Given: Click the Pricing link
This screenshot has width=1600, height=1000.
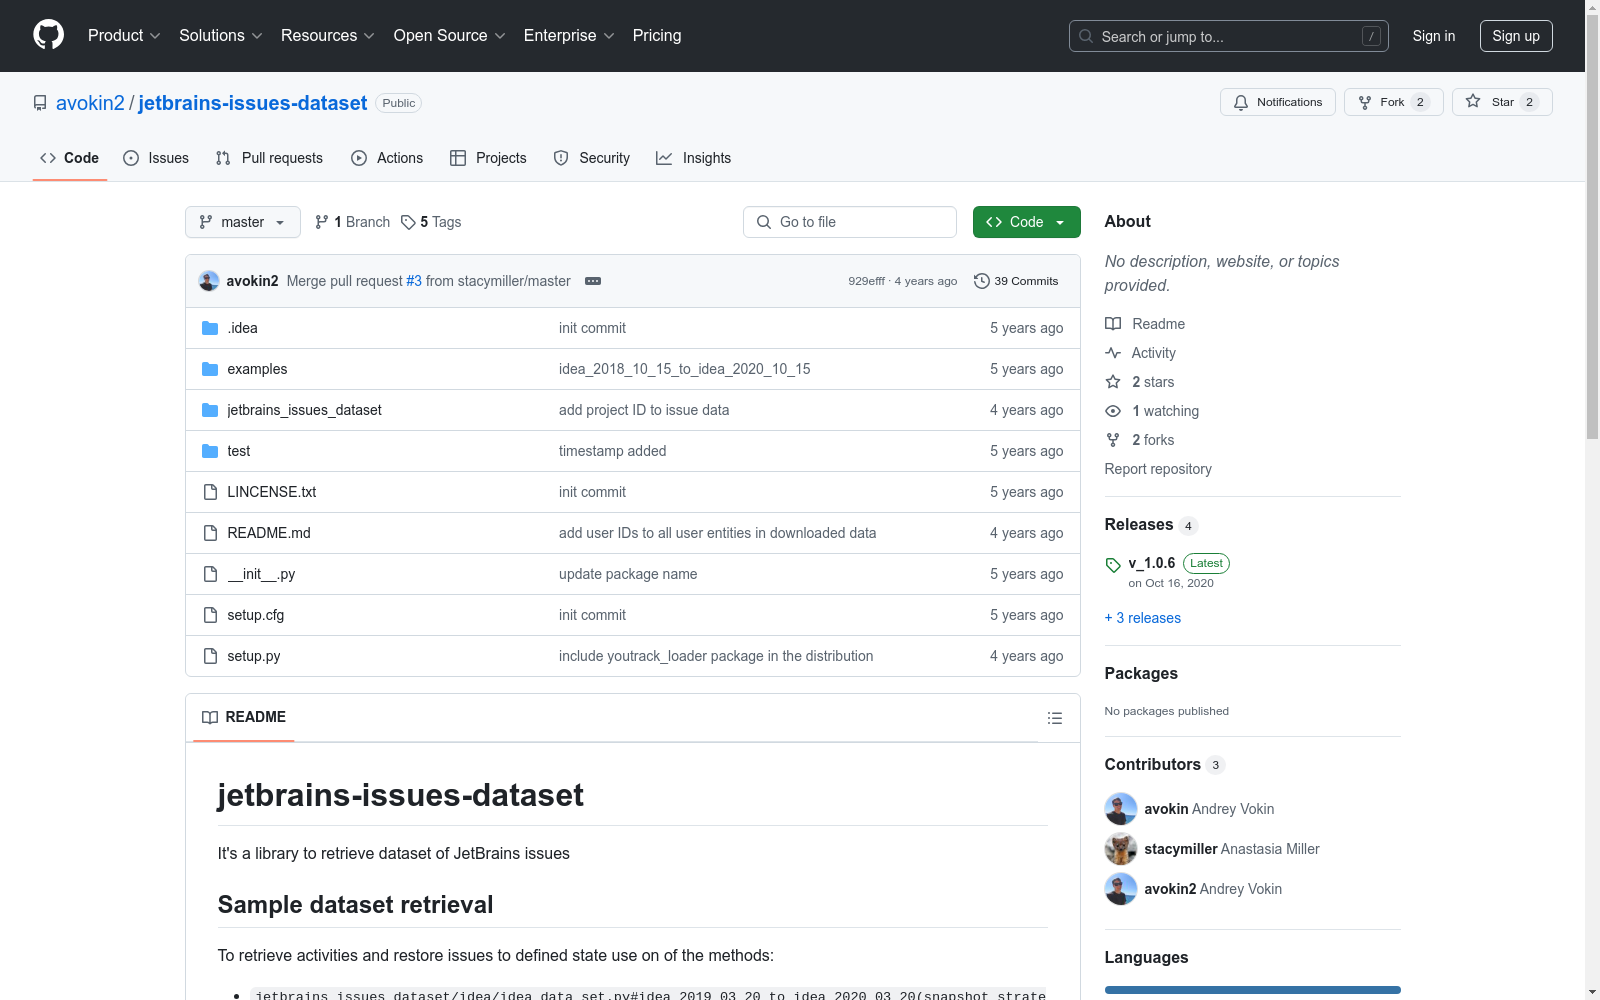Looking at the screenshot, I should (657, 36).
